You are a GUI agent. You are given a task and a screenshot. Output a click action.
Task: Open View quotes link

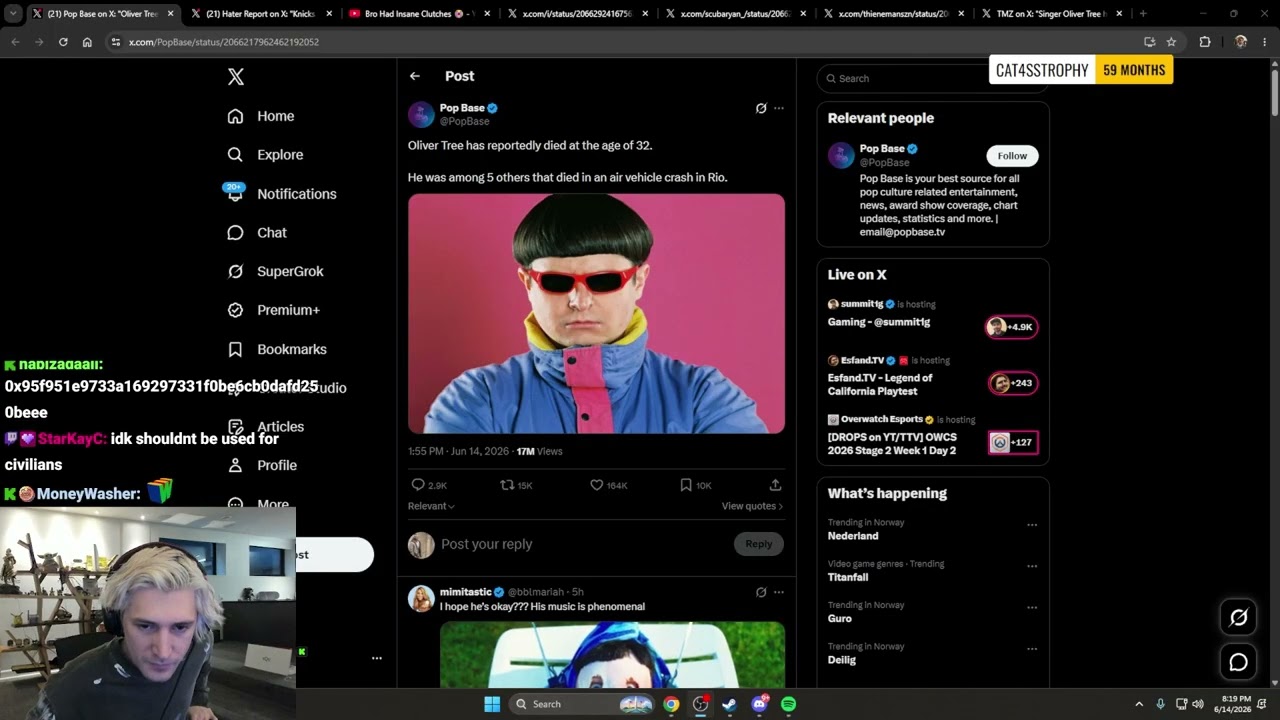pos(752,506)
